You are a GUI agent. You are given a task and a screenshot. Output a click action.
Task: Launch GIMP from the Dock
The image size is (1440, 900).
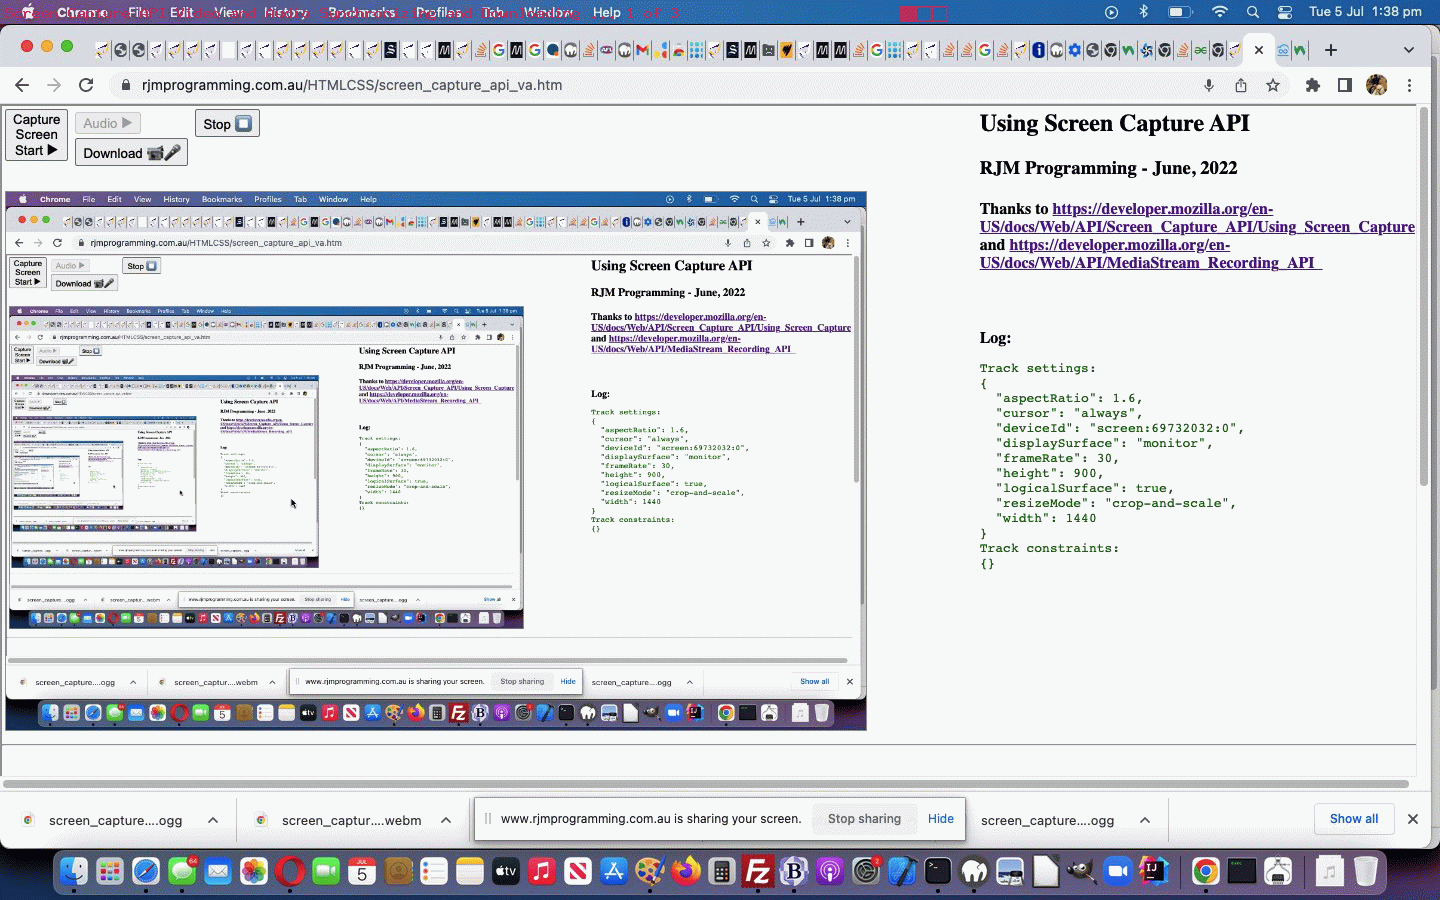pos(651,871)
